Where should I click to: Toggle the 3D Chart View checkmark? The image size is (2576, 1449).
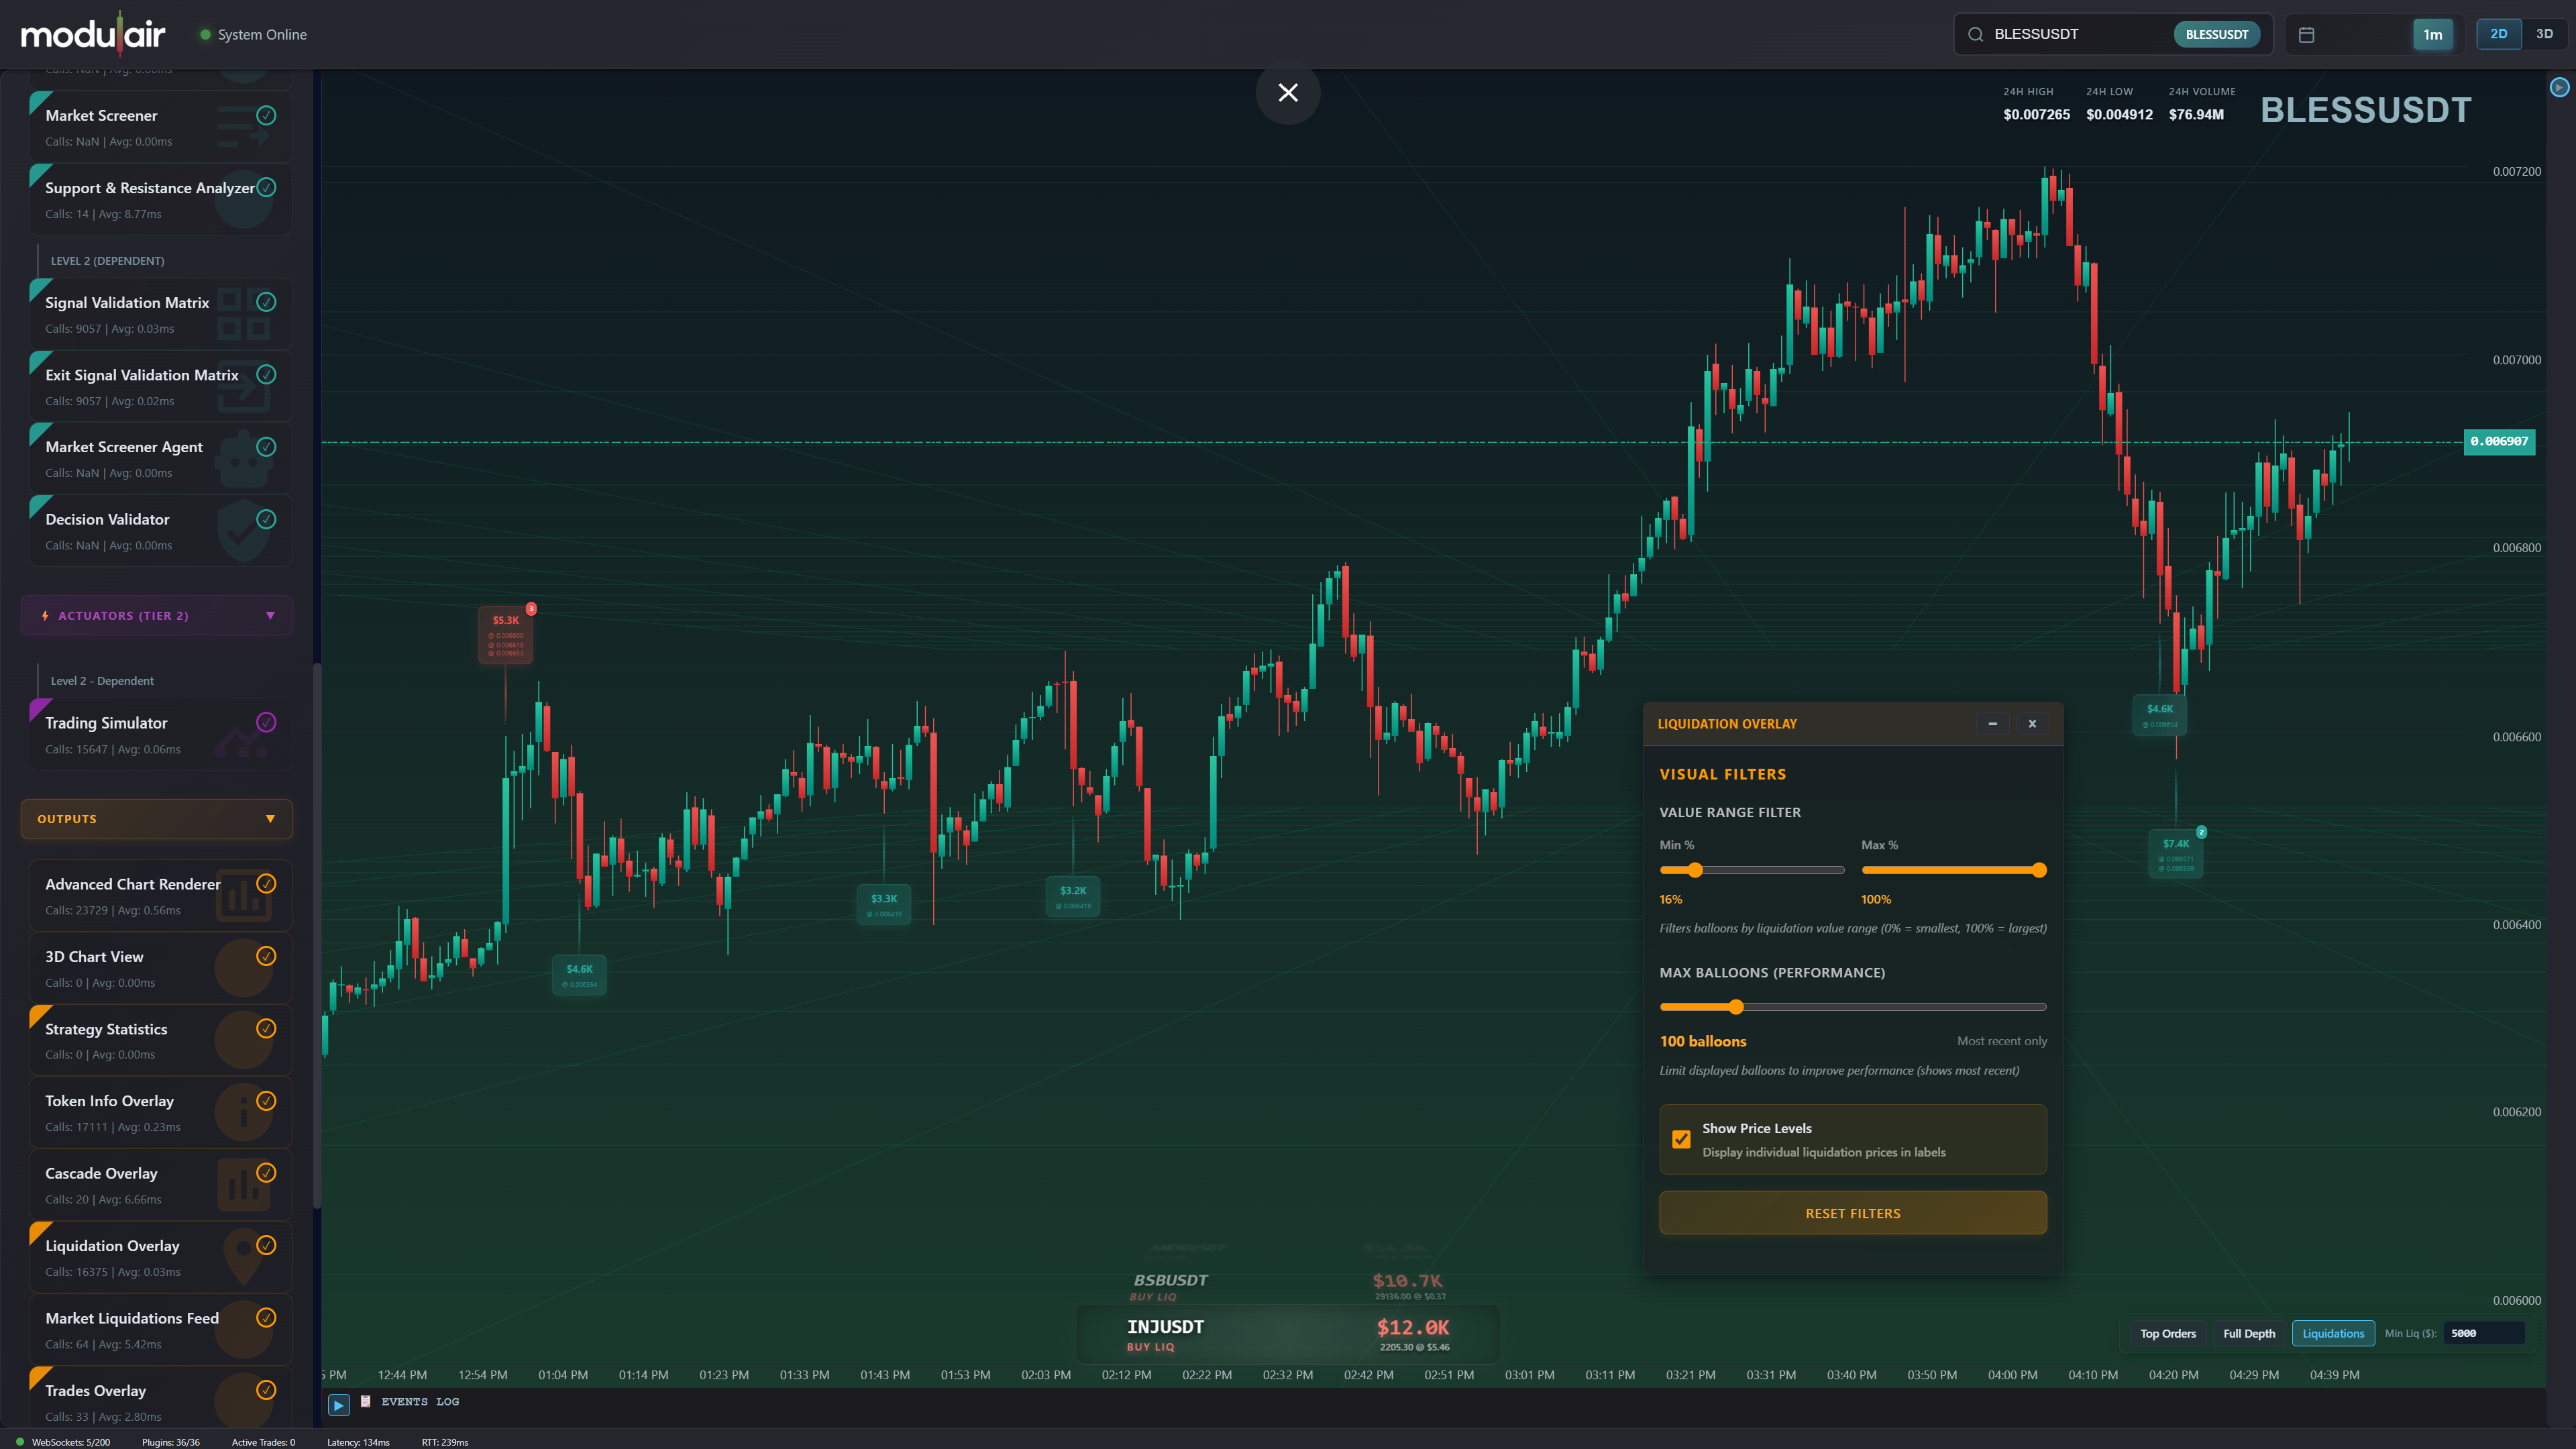tap(266, 956)
